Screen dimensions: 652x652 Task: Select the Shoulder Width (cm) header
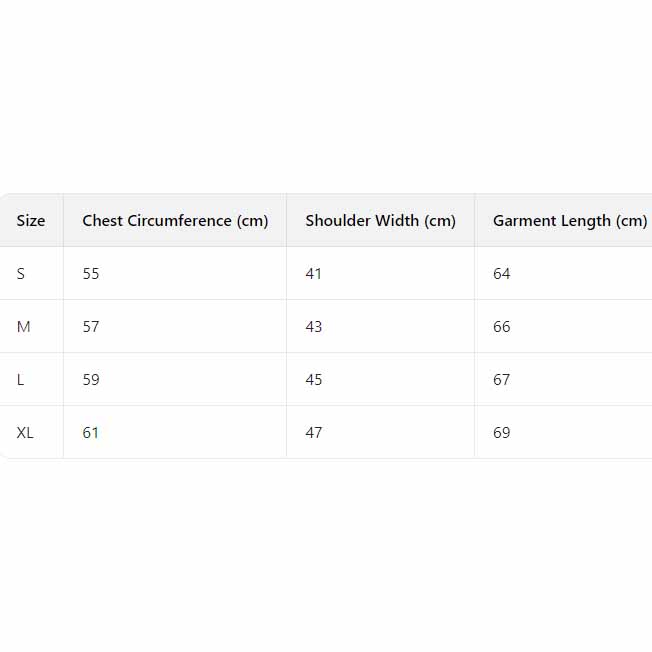(x=380, y=221)
